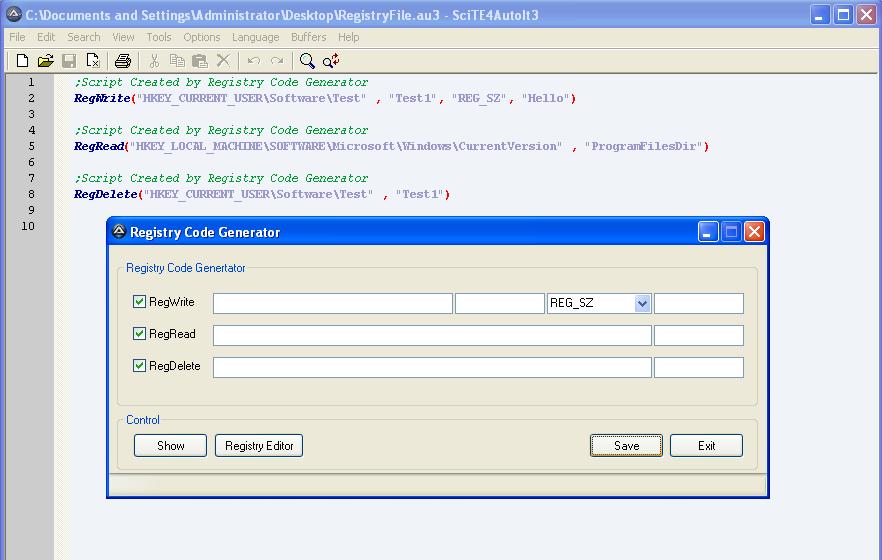
Task: Click the RegWrite code on line 2
Action: 325,98
